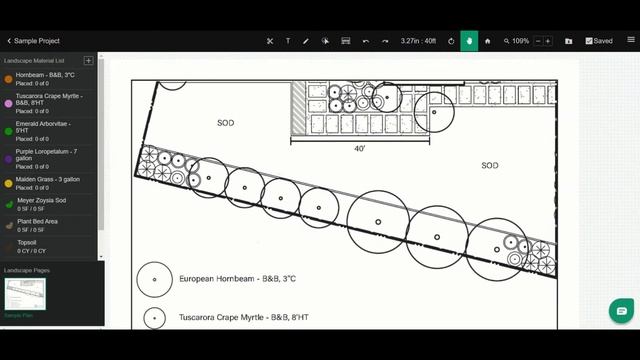Add a new landscape material item
Image resolution: width=640 pixels, height=360 pixels.
(88, 61)
